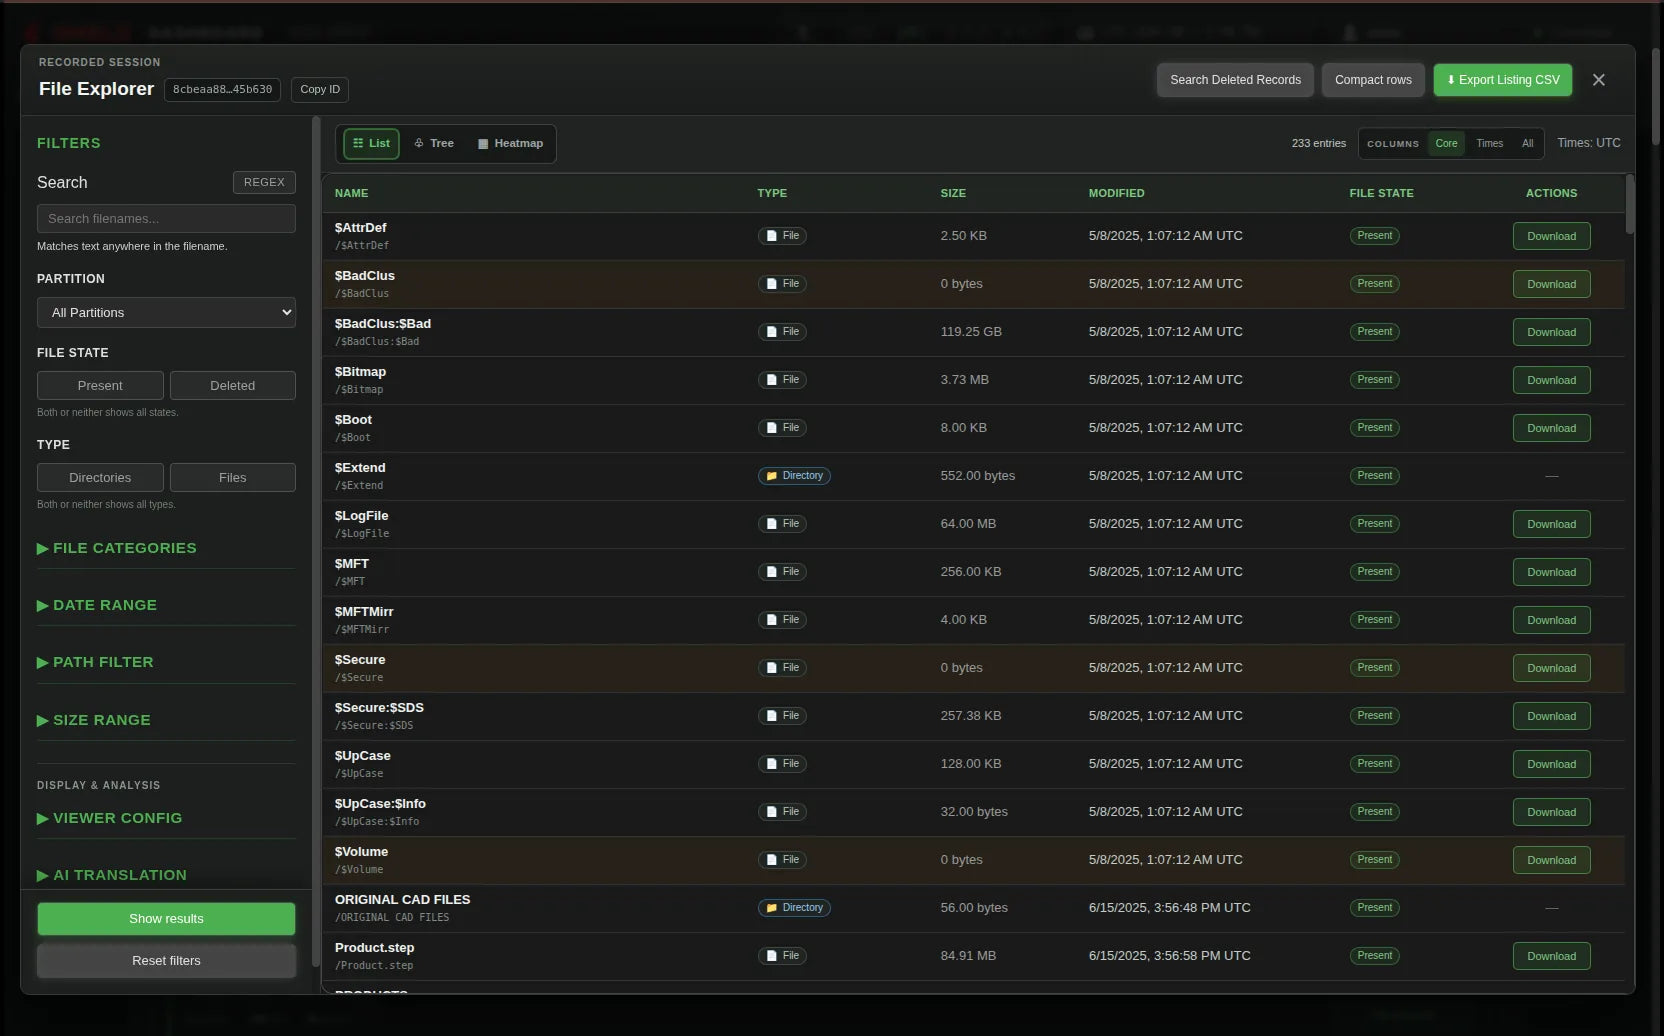Image resolution: width=1664 pixels, height=1036 pixels.
Task: Switch to the List view tab
Action: [371, 144]
